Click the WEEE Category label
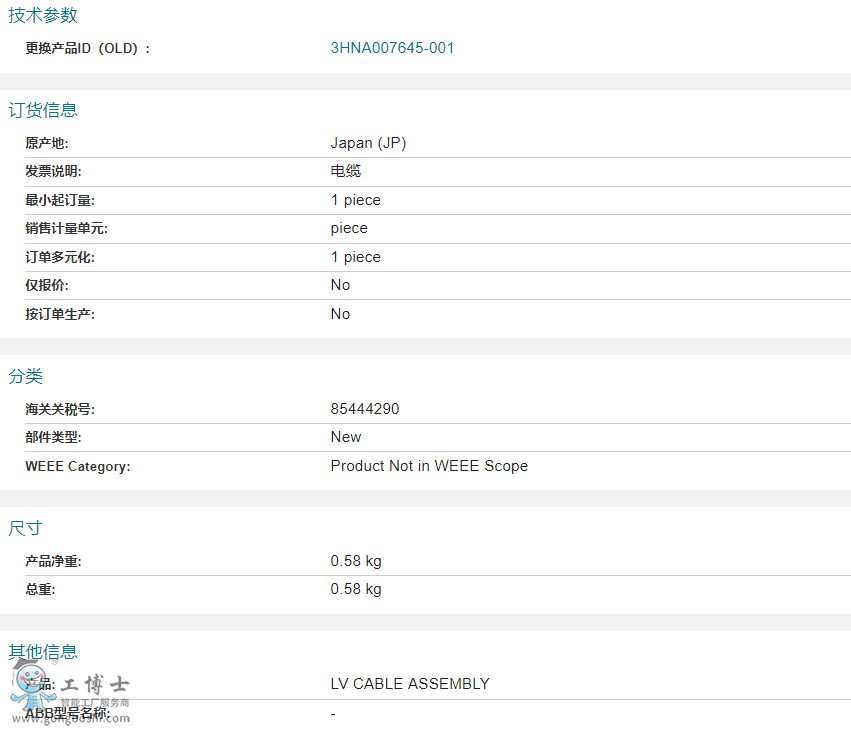 click(78, 466)
